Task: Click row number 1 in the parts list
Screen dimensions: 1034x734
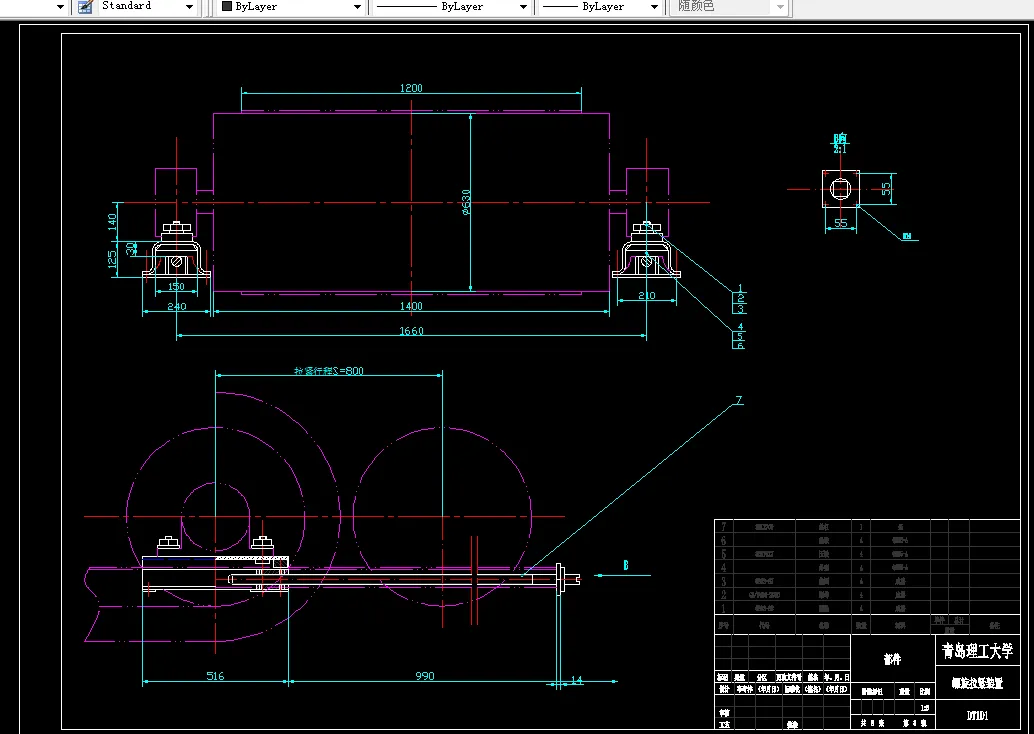Action: (x=723, y=609)
